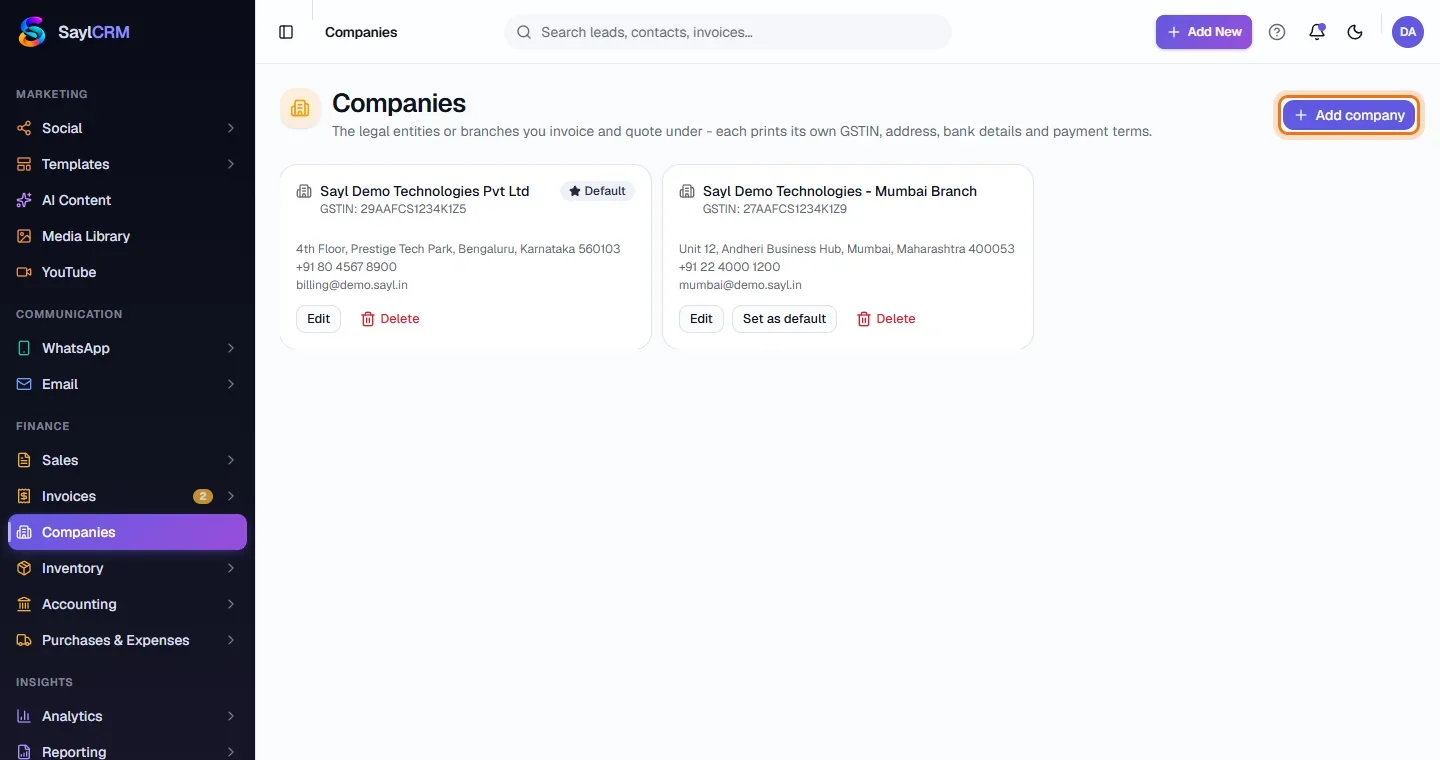Click building icon on Mumbai Branch card
The height and width of the screenshot is (760, 1440).
click(687, 191)
